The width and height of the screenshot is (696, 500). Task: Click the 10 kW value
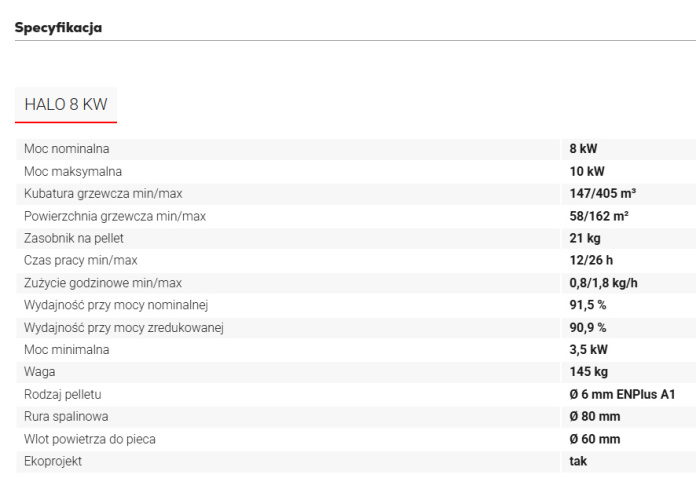(587, 171)
